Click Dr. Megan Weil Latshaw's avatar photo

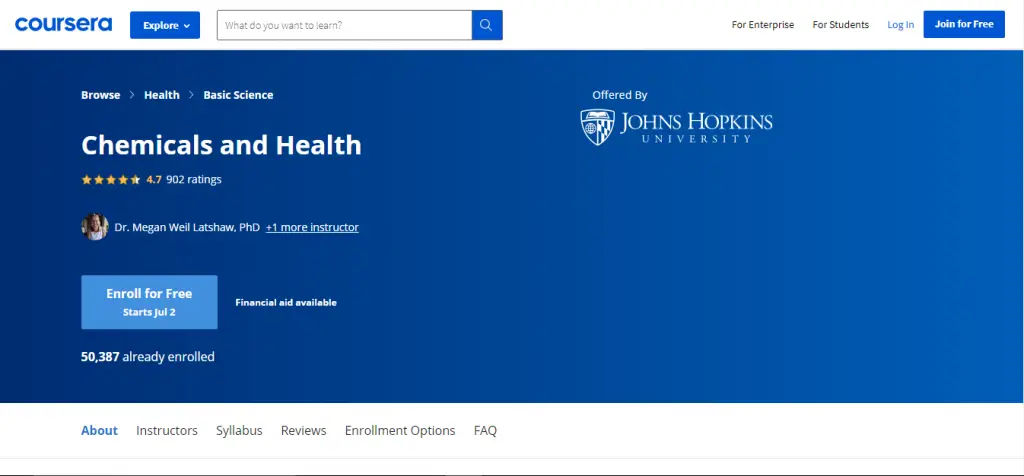point(95,227)
